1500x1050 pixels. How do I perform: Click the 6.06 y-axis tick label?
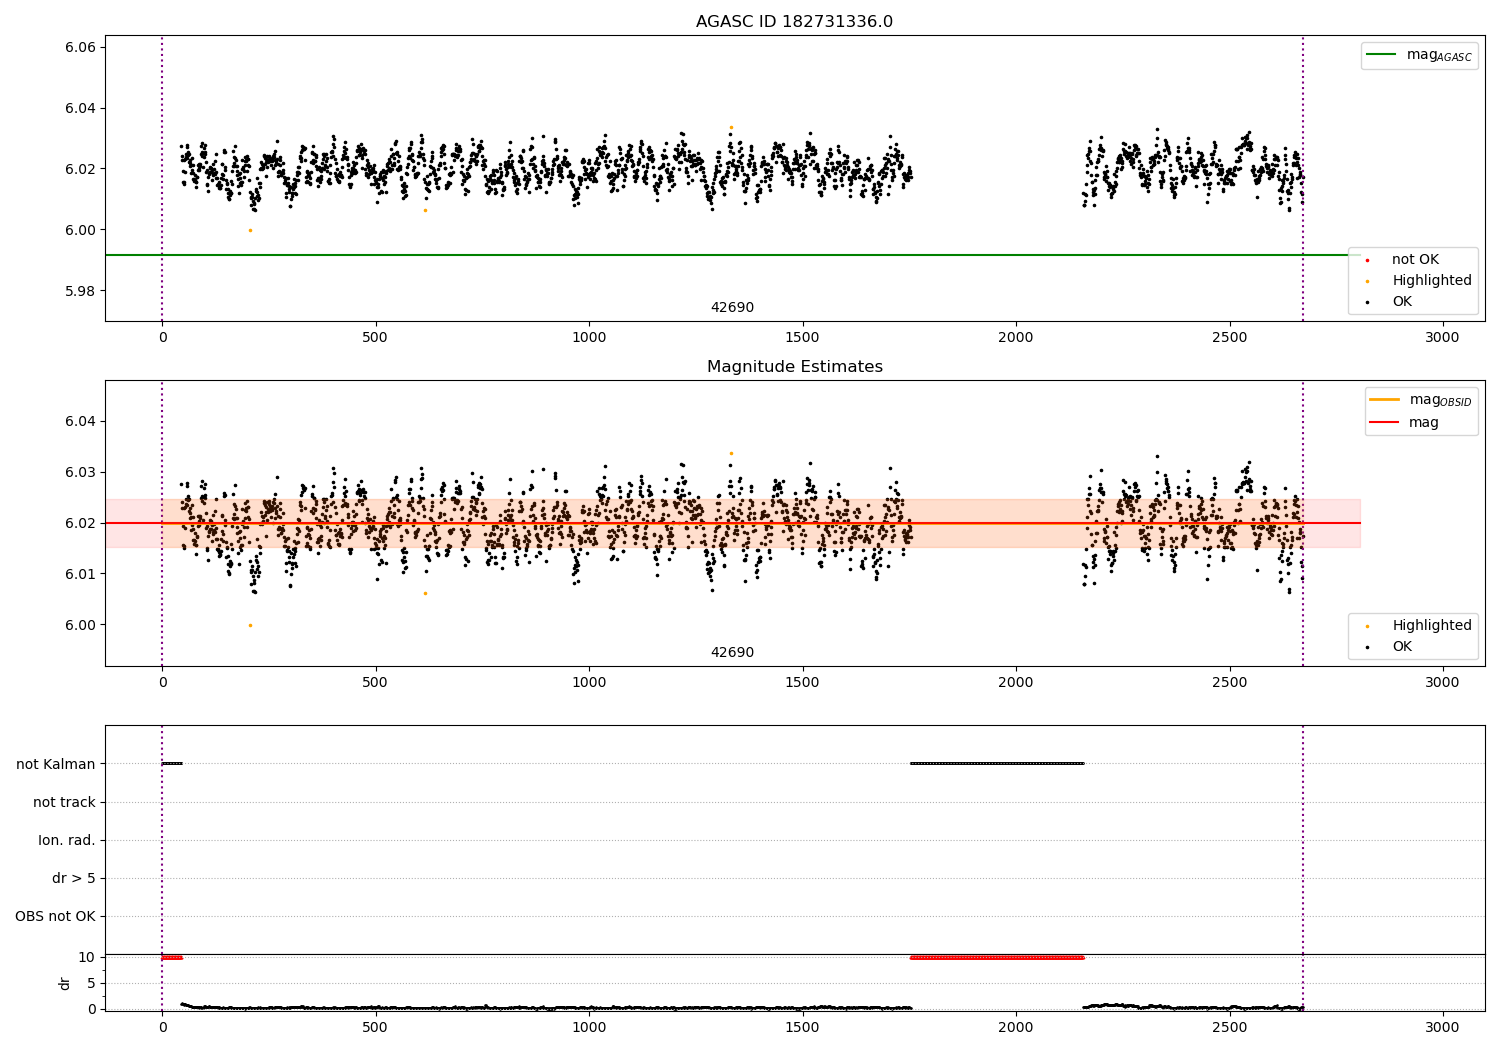80,48
